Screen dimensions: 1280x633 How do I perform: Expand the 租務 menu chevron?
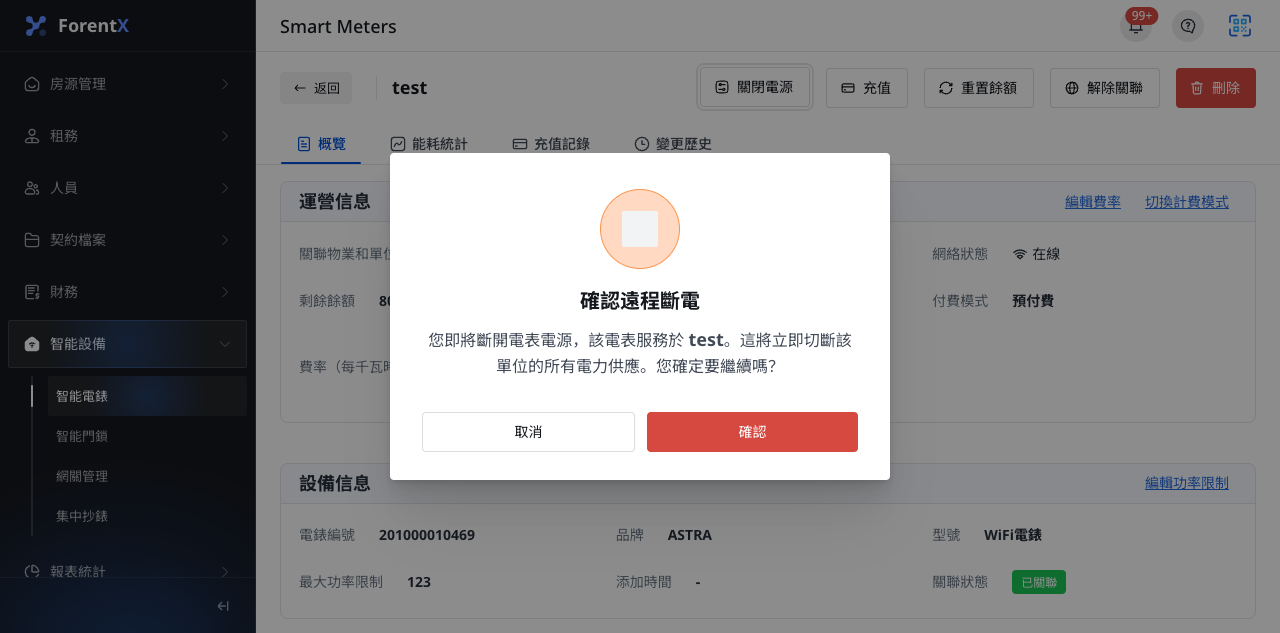[x=224, y=136]
